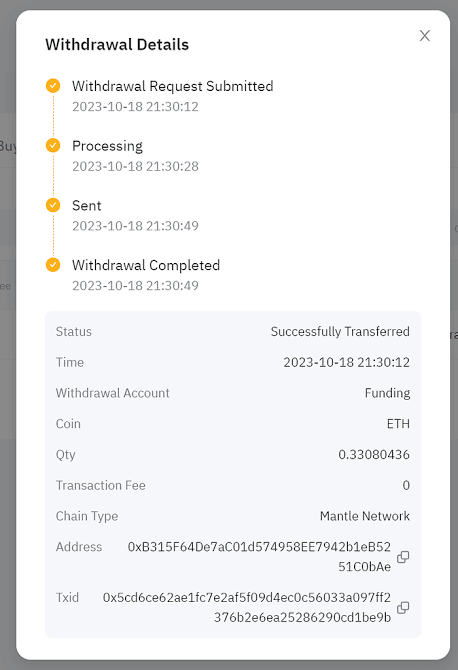Viewport: 458px width, 670px height.
Task: Close the Withdrawal Details dialog
Action: [x=425, y=35]
